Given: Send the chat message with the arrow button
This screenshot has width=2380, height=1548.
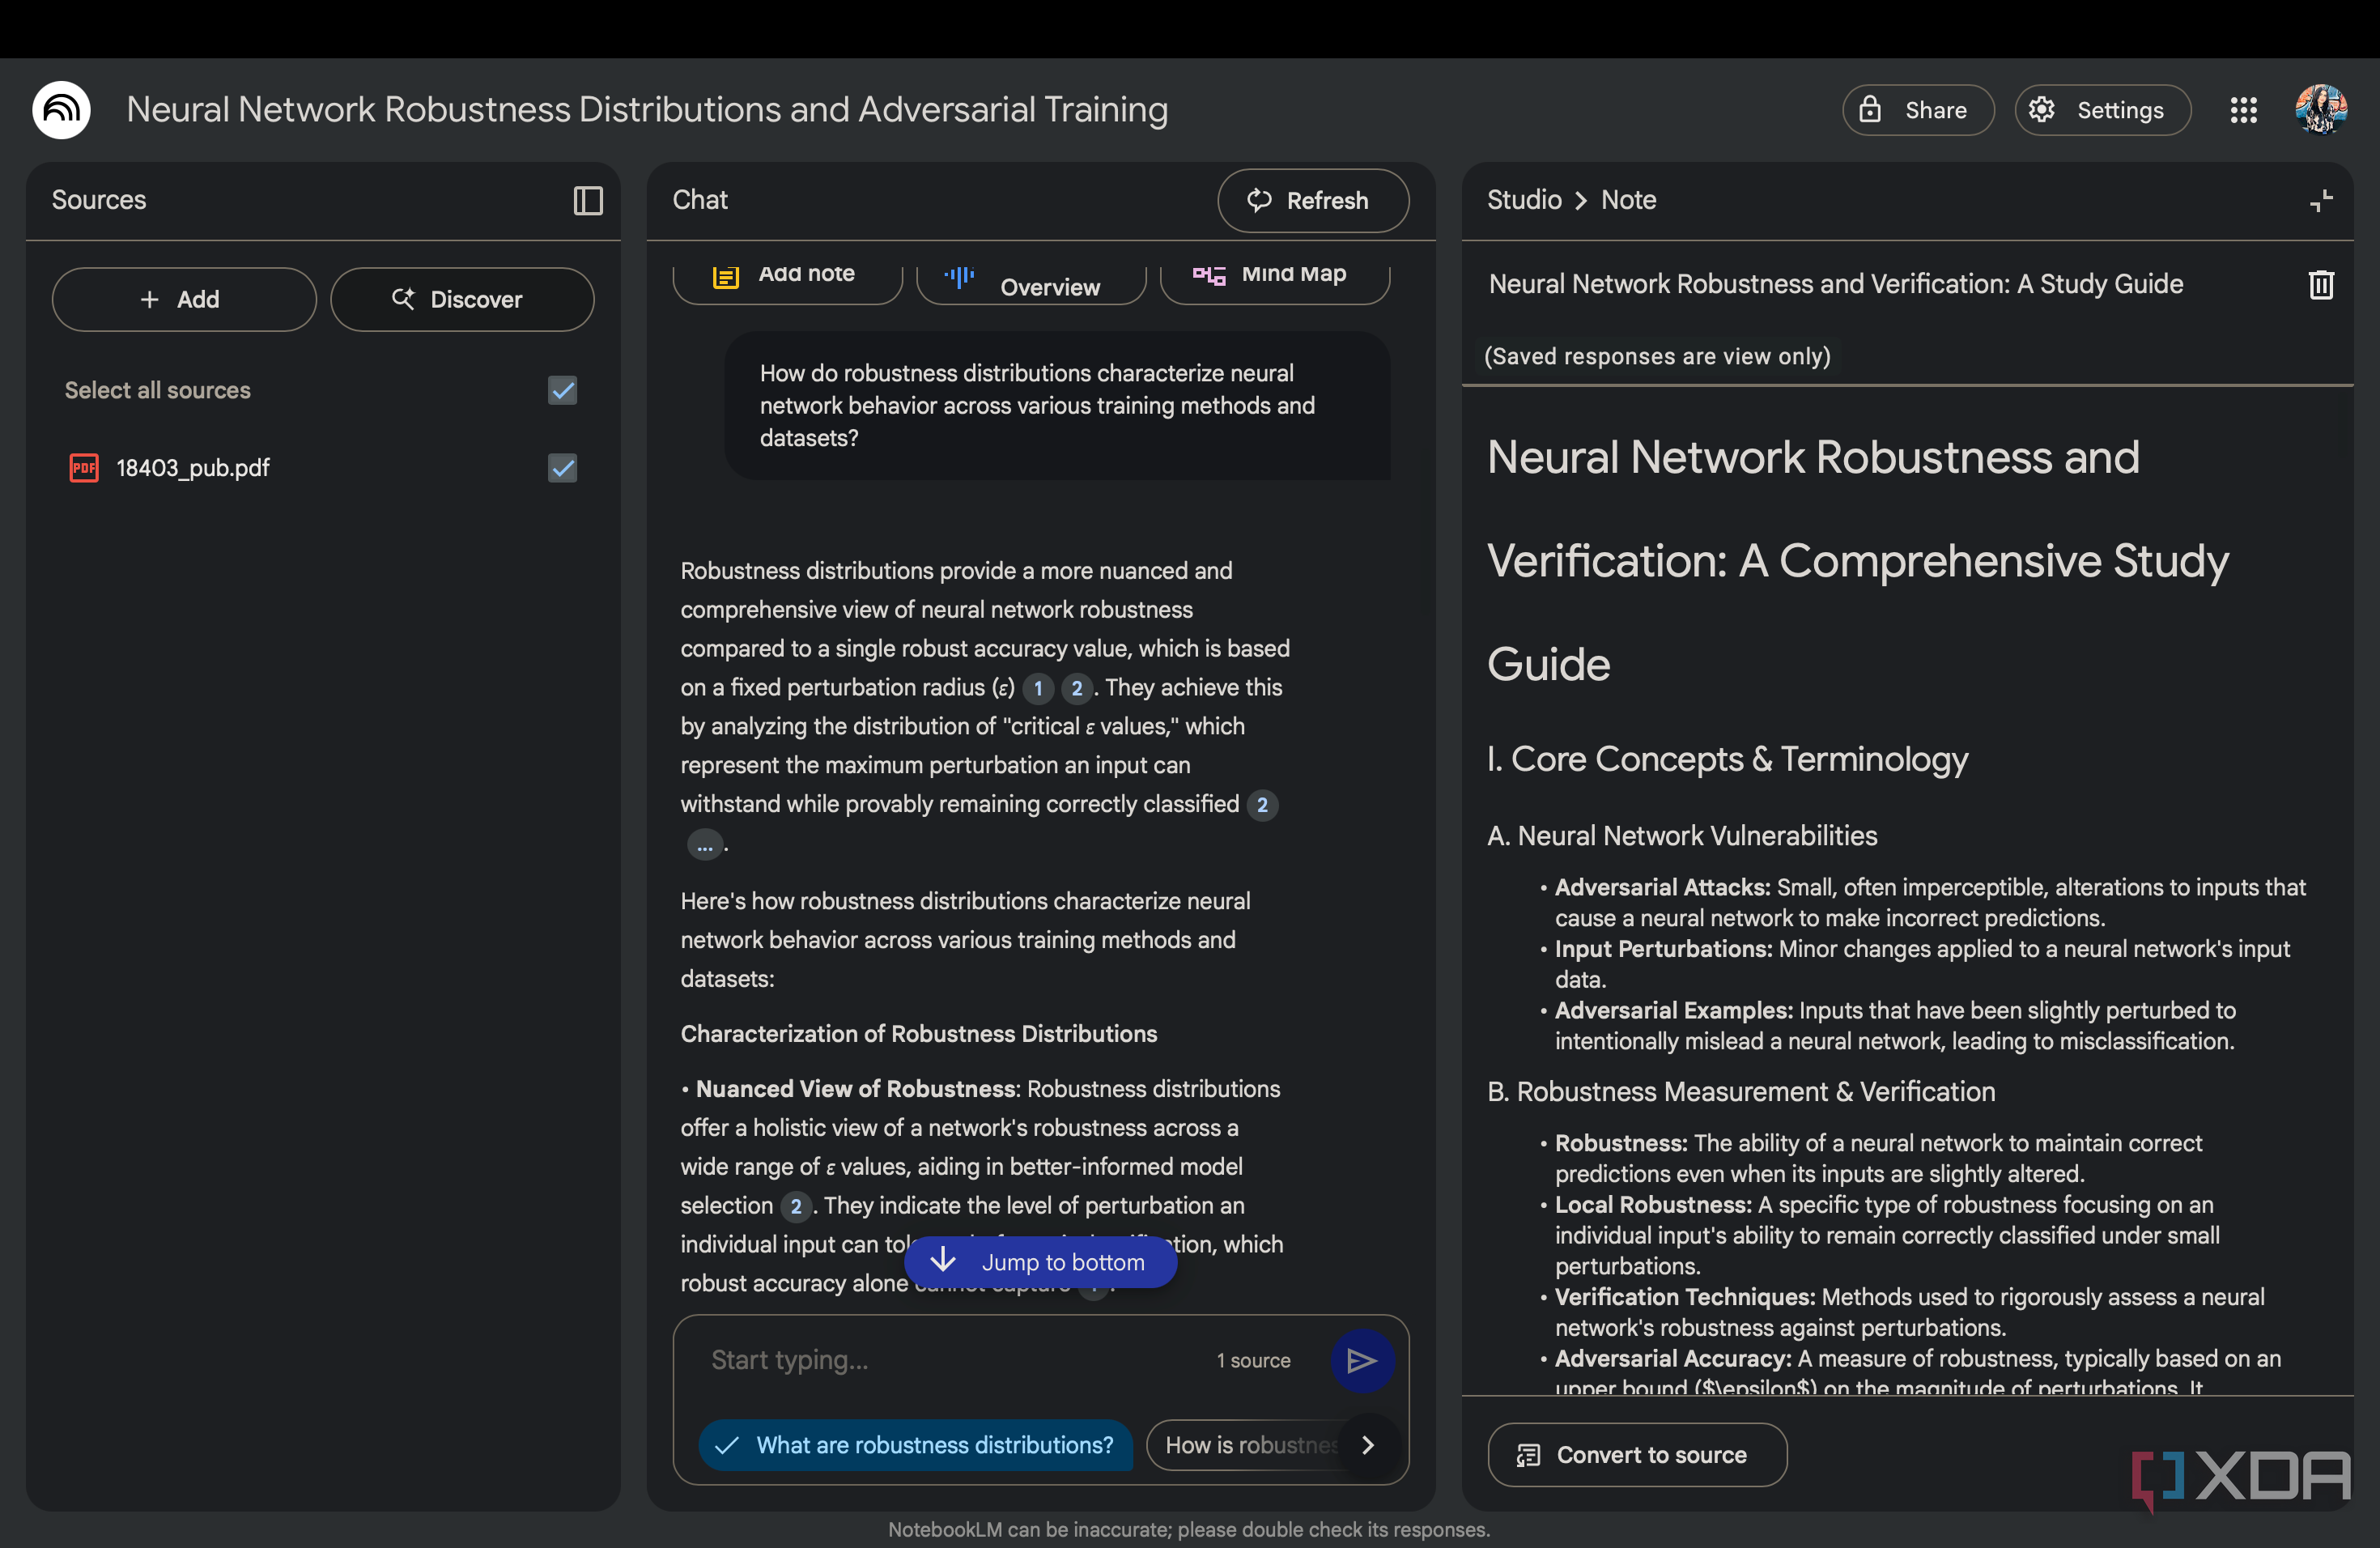Looking at the screenshot, I should [1362, 1360].
